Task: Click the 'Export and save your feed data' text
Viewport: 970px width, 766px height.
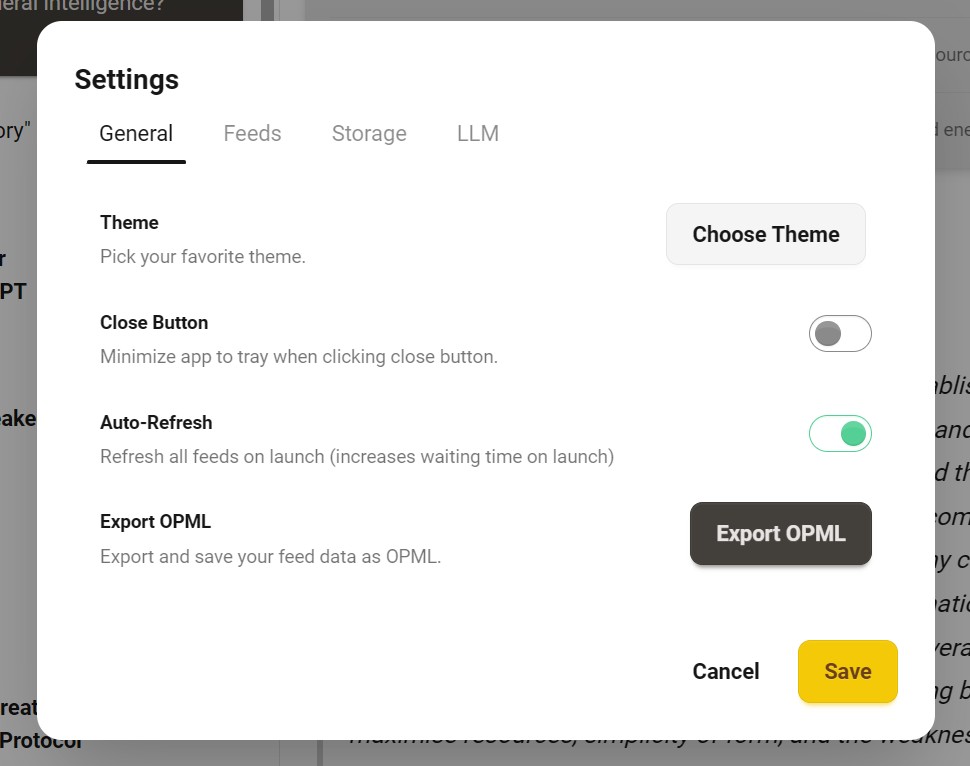Action: click(x=270, y=557)
